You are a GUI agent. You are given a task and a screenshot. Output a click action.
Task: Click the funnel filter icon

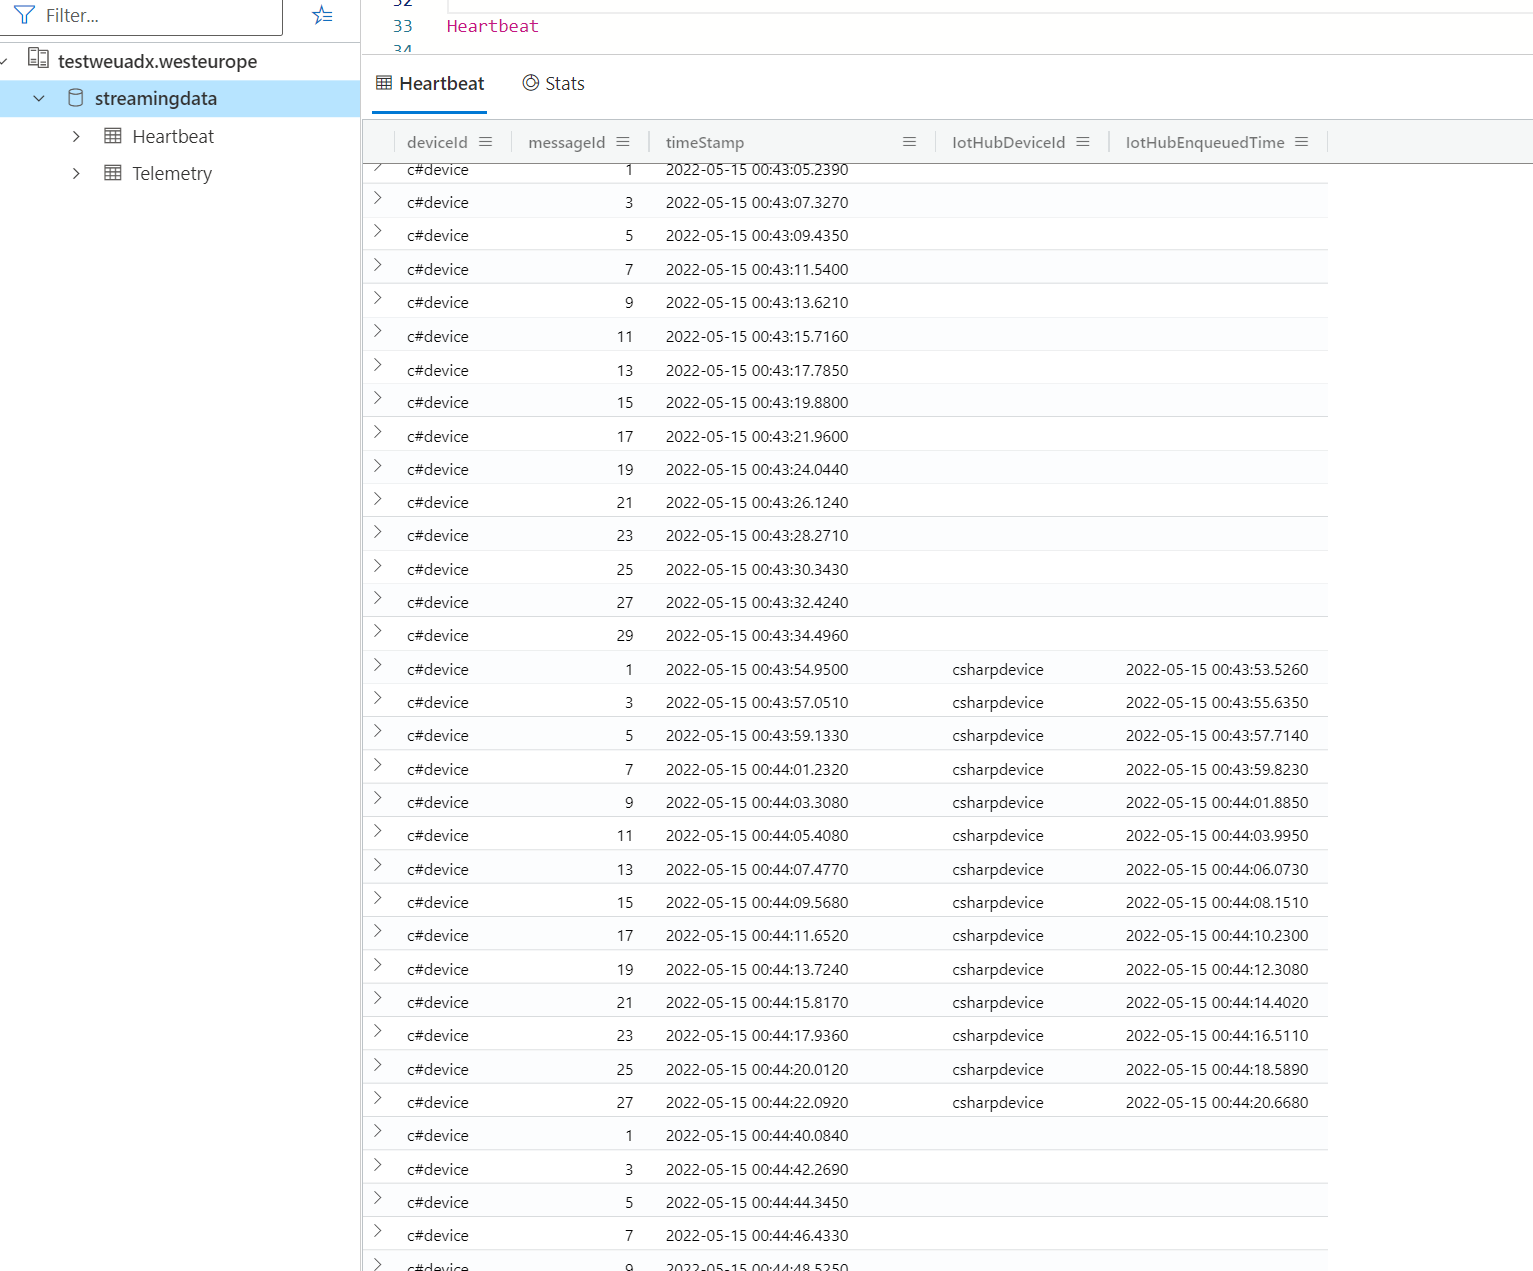pos(24,15)
